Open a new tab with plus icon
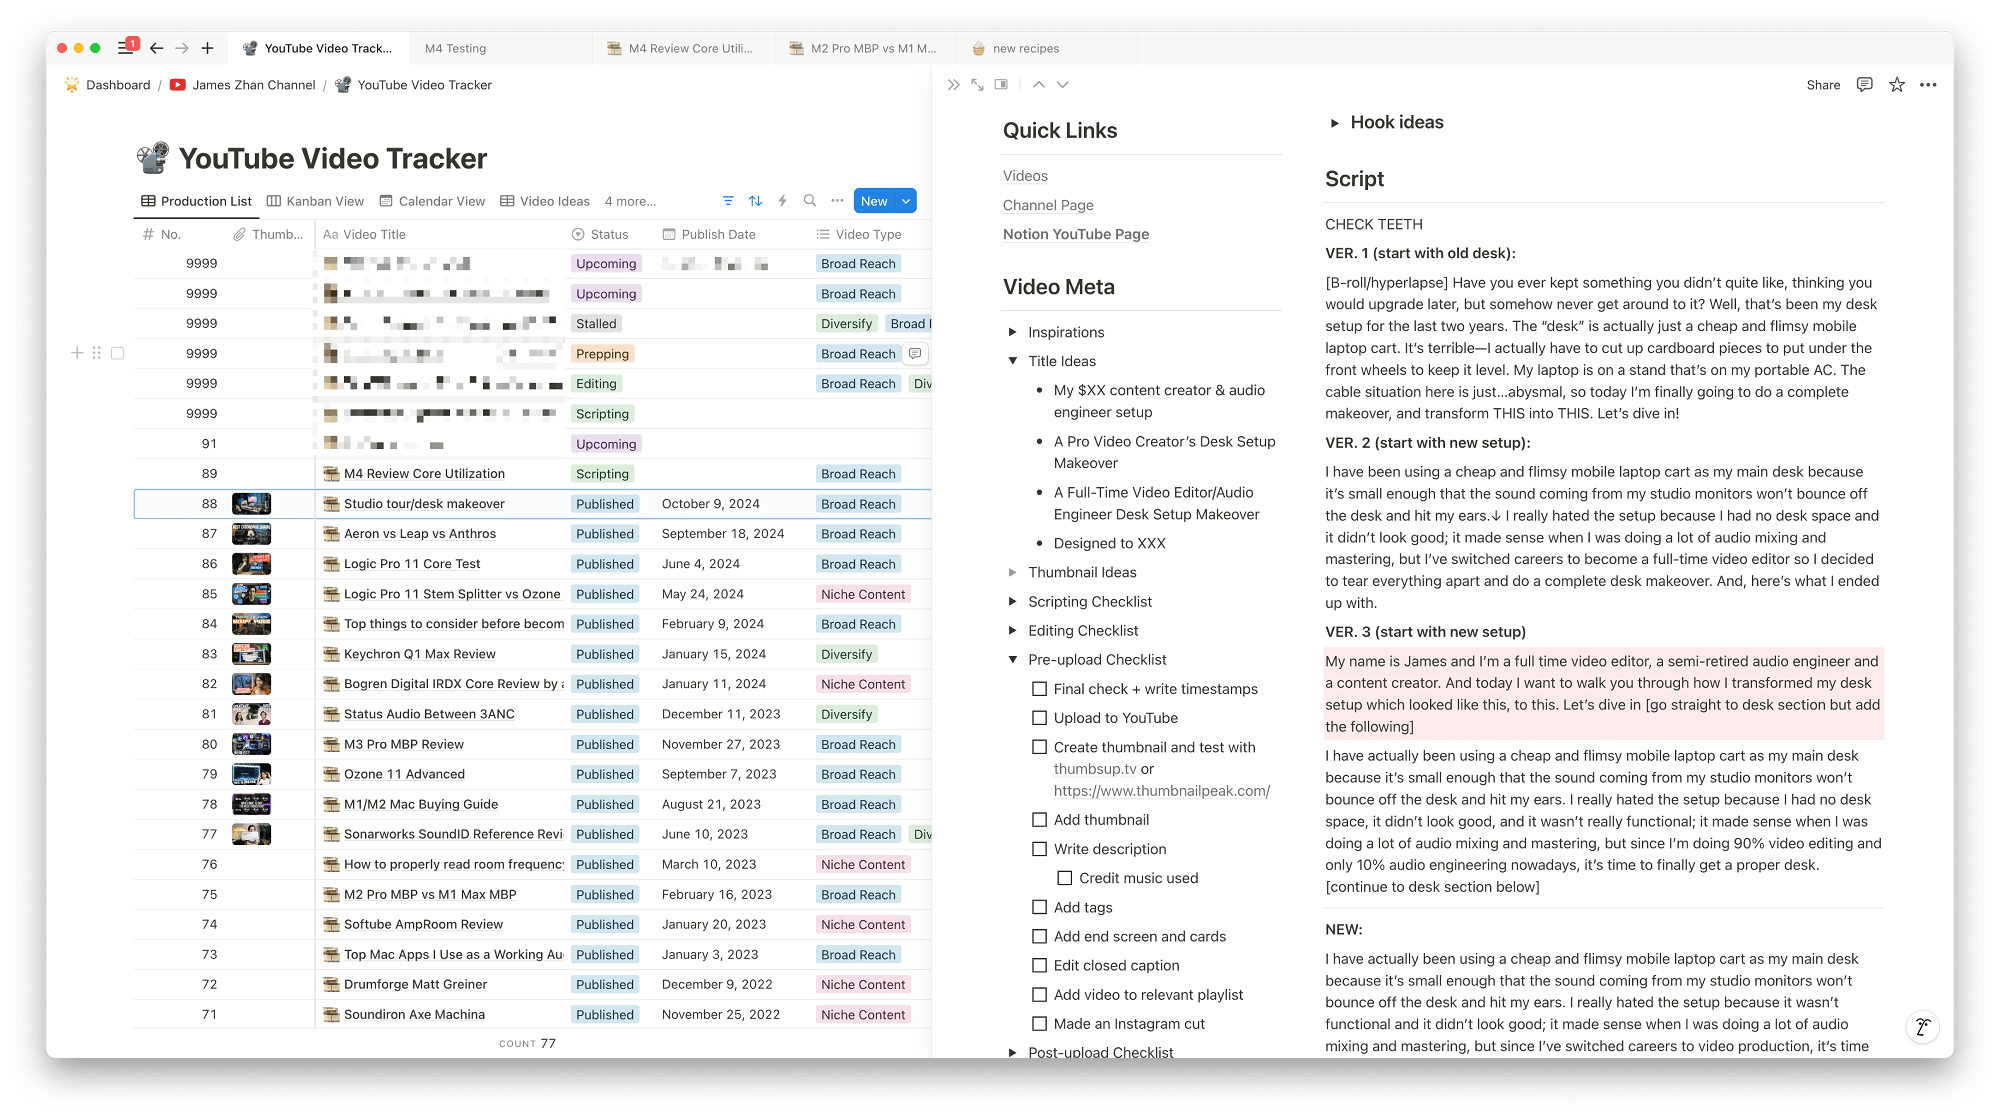This screenshot has height=1119, width=2000. point(208,48)
